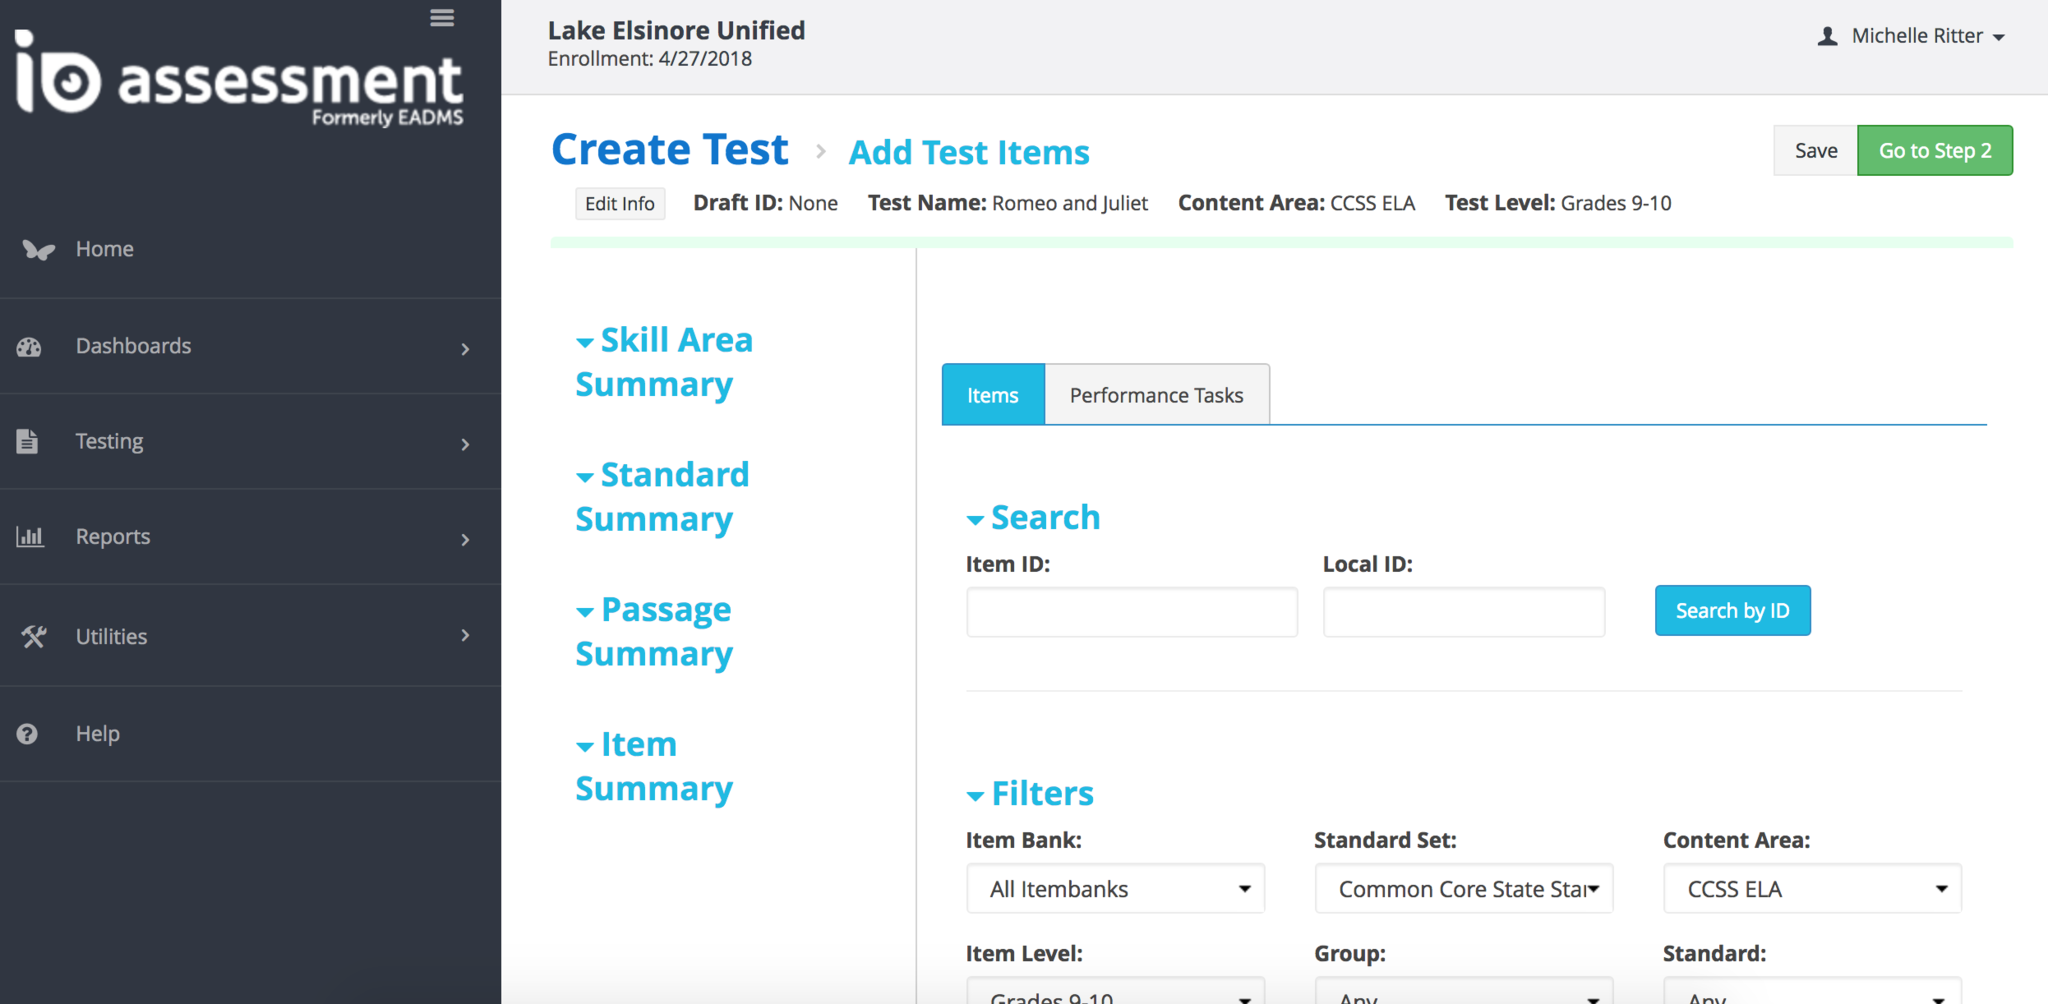Select the Items tab
This screenshot has height=1004, width=2048.
point(992,396)
